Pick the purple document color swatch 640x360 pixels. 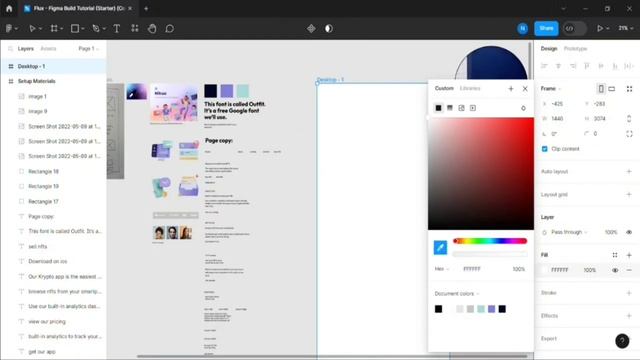(491, 309)
